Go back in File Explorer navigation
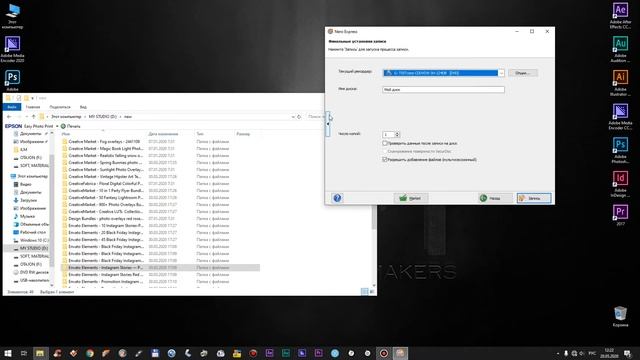 click(x=9, y=117)
